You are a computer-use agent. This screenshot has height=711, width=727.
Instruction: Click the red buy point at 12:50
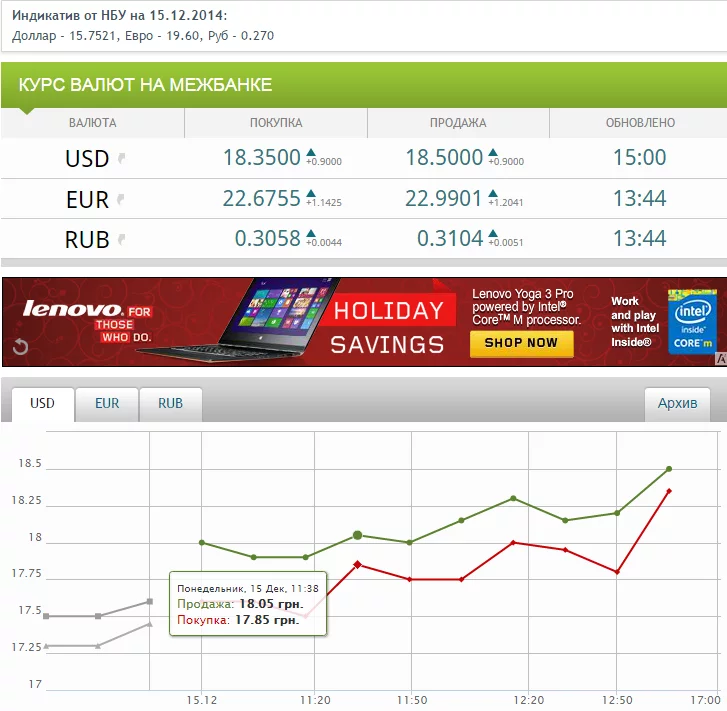coord(617,572)
